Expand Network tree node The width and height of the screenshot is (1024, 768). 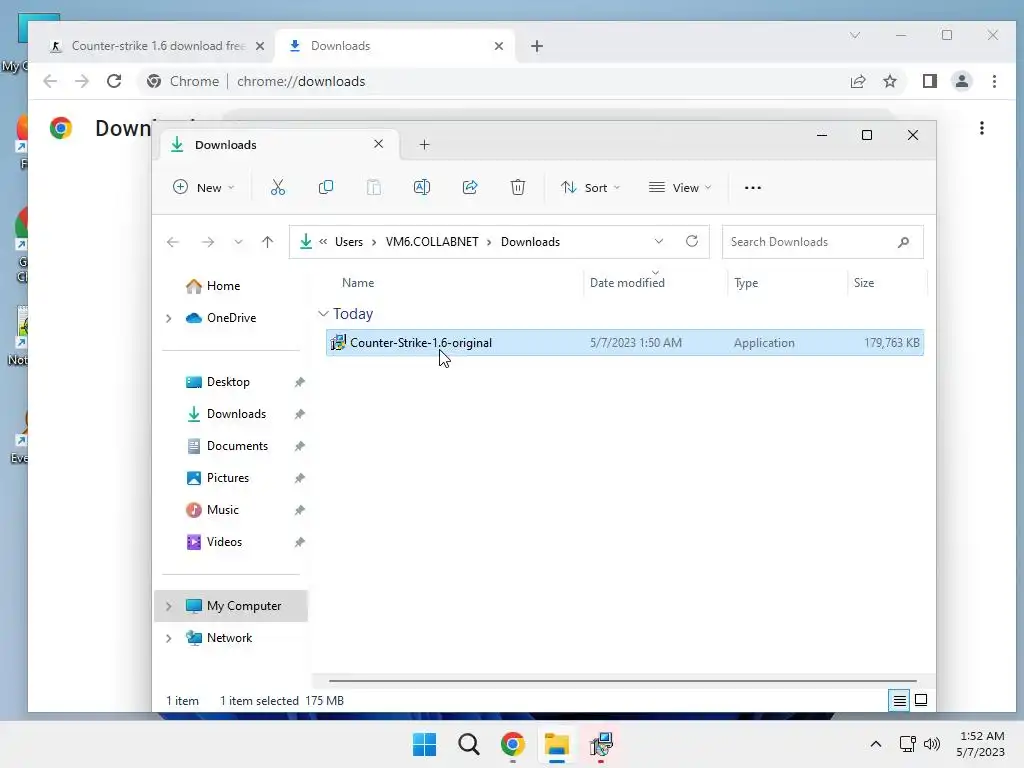(168, 638)
